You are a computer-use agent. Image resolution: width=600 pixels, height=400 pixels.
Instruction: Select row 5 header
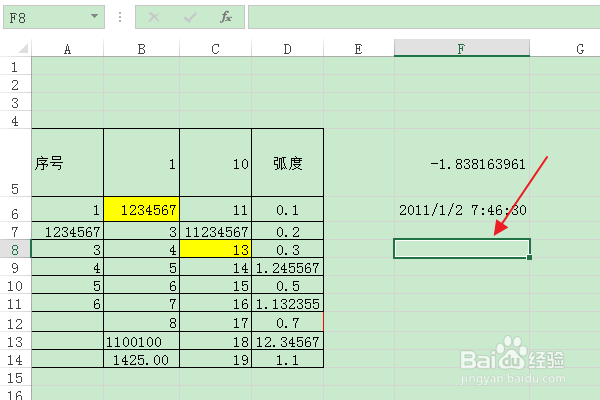pyautogui.click(x=15, y=163)
